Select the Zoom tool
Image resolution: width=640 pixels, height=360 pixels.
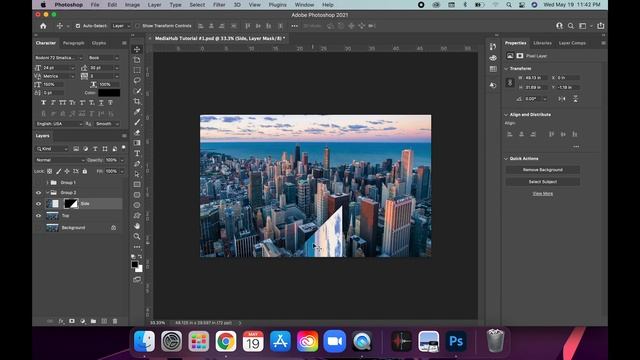pos(137,236)
